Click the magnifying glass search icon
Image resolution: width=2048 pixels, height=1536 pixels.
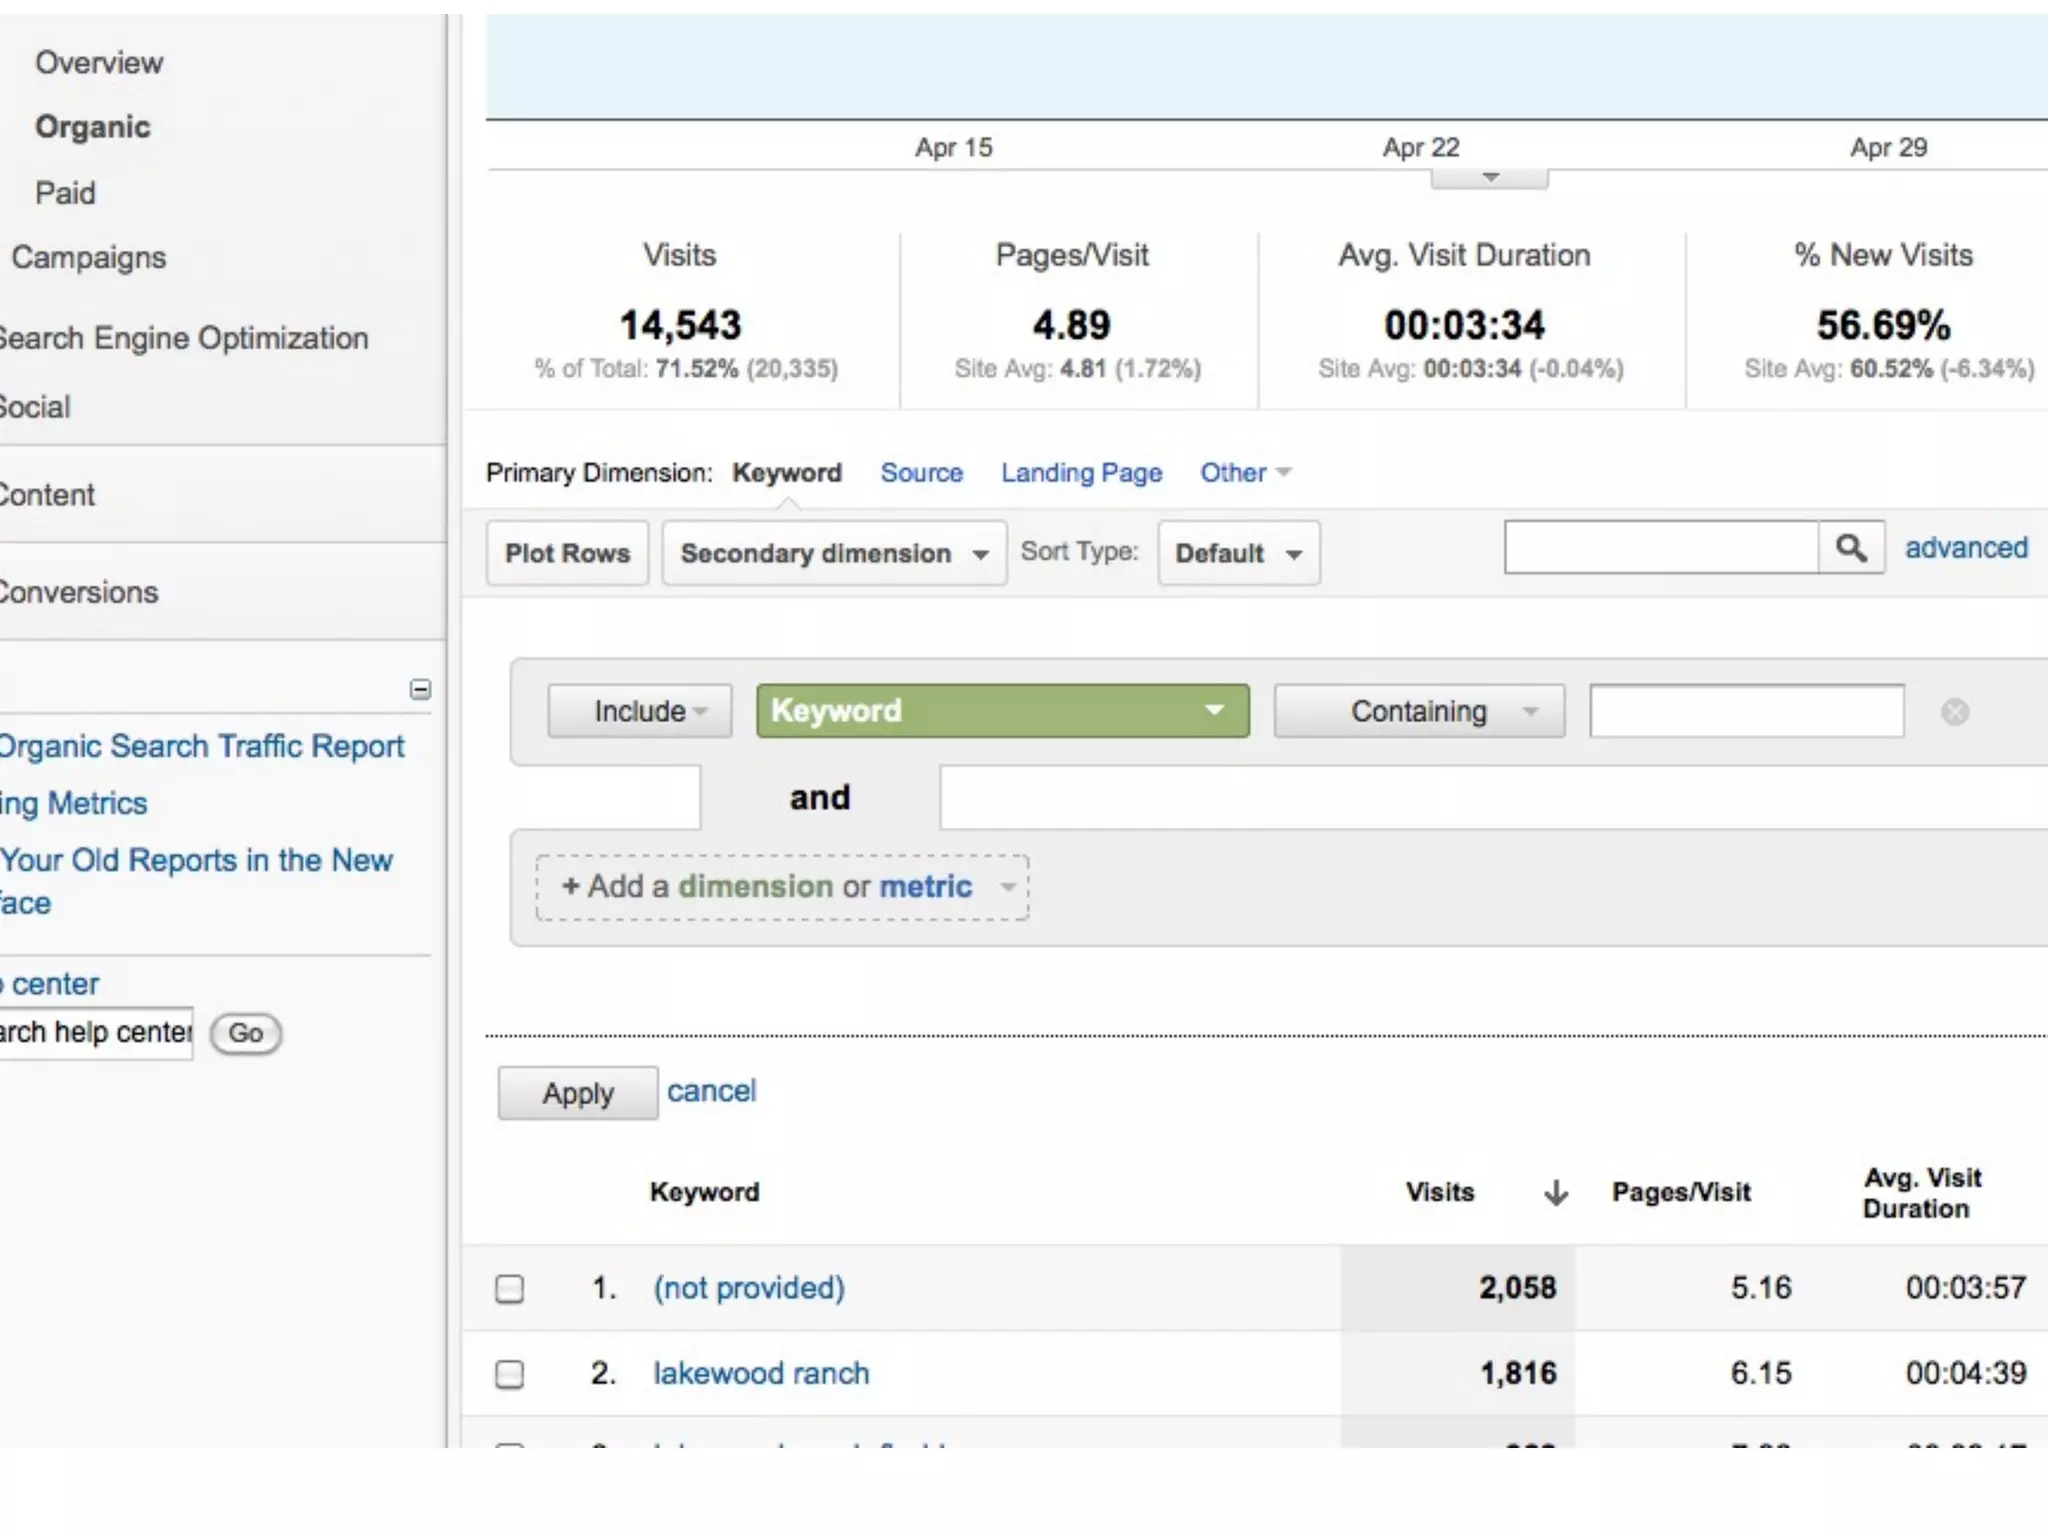coord(1850,548)
